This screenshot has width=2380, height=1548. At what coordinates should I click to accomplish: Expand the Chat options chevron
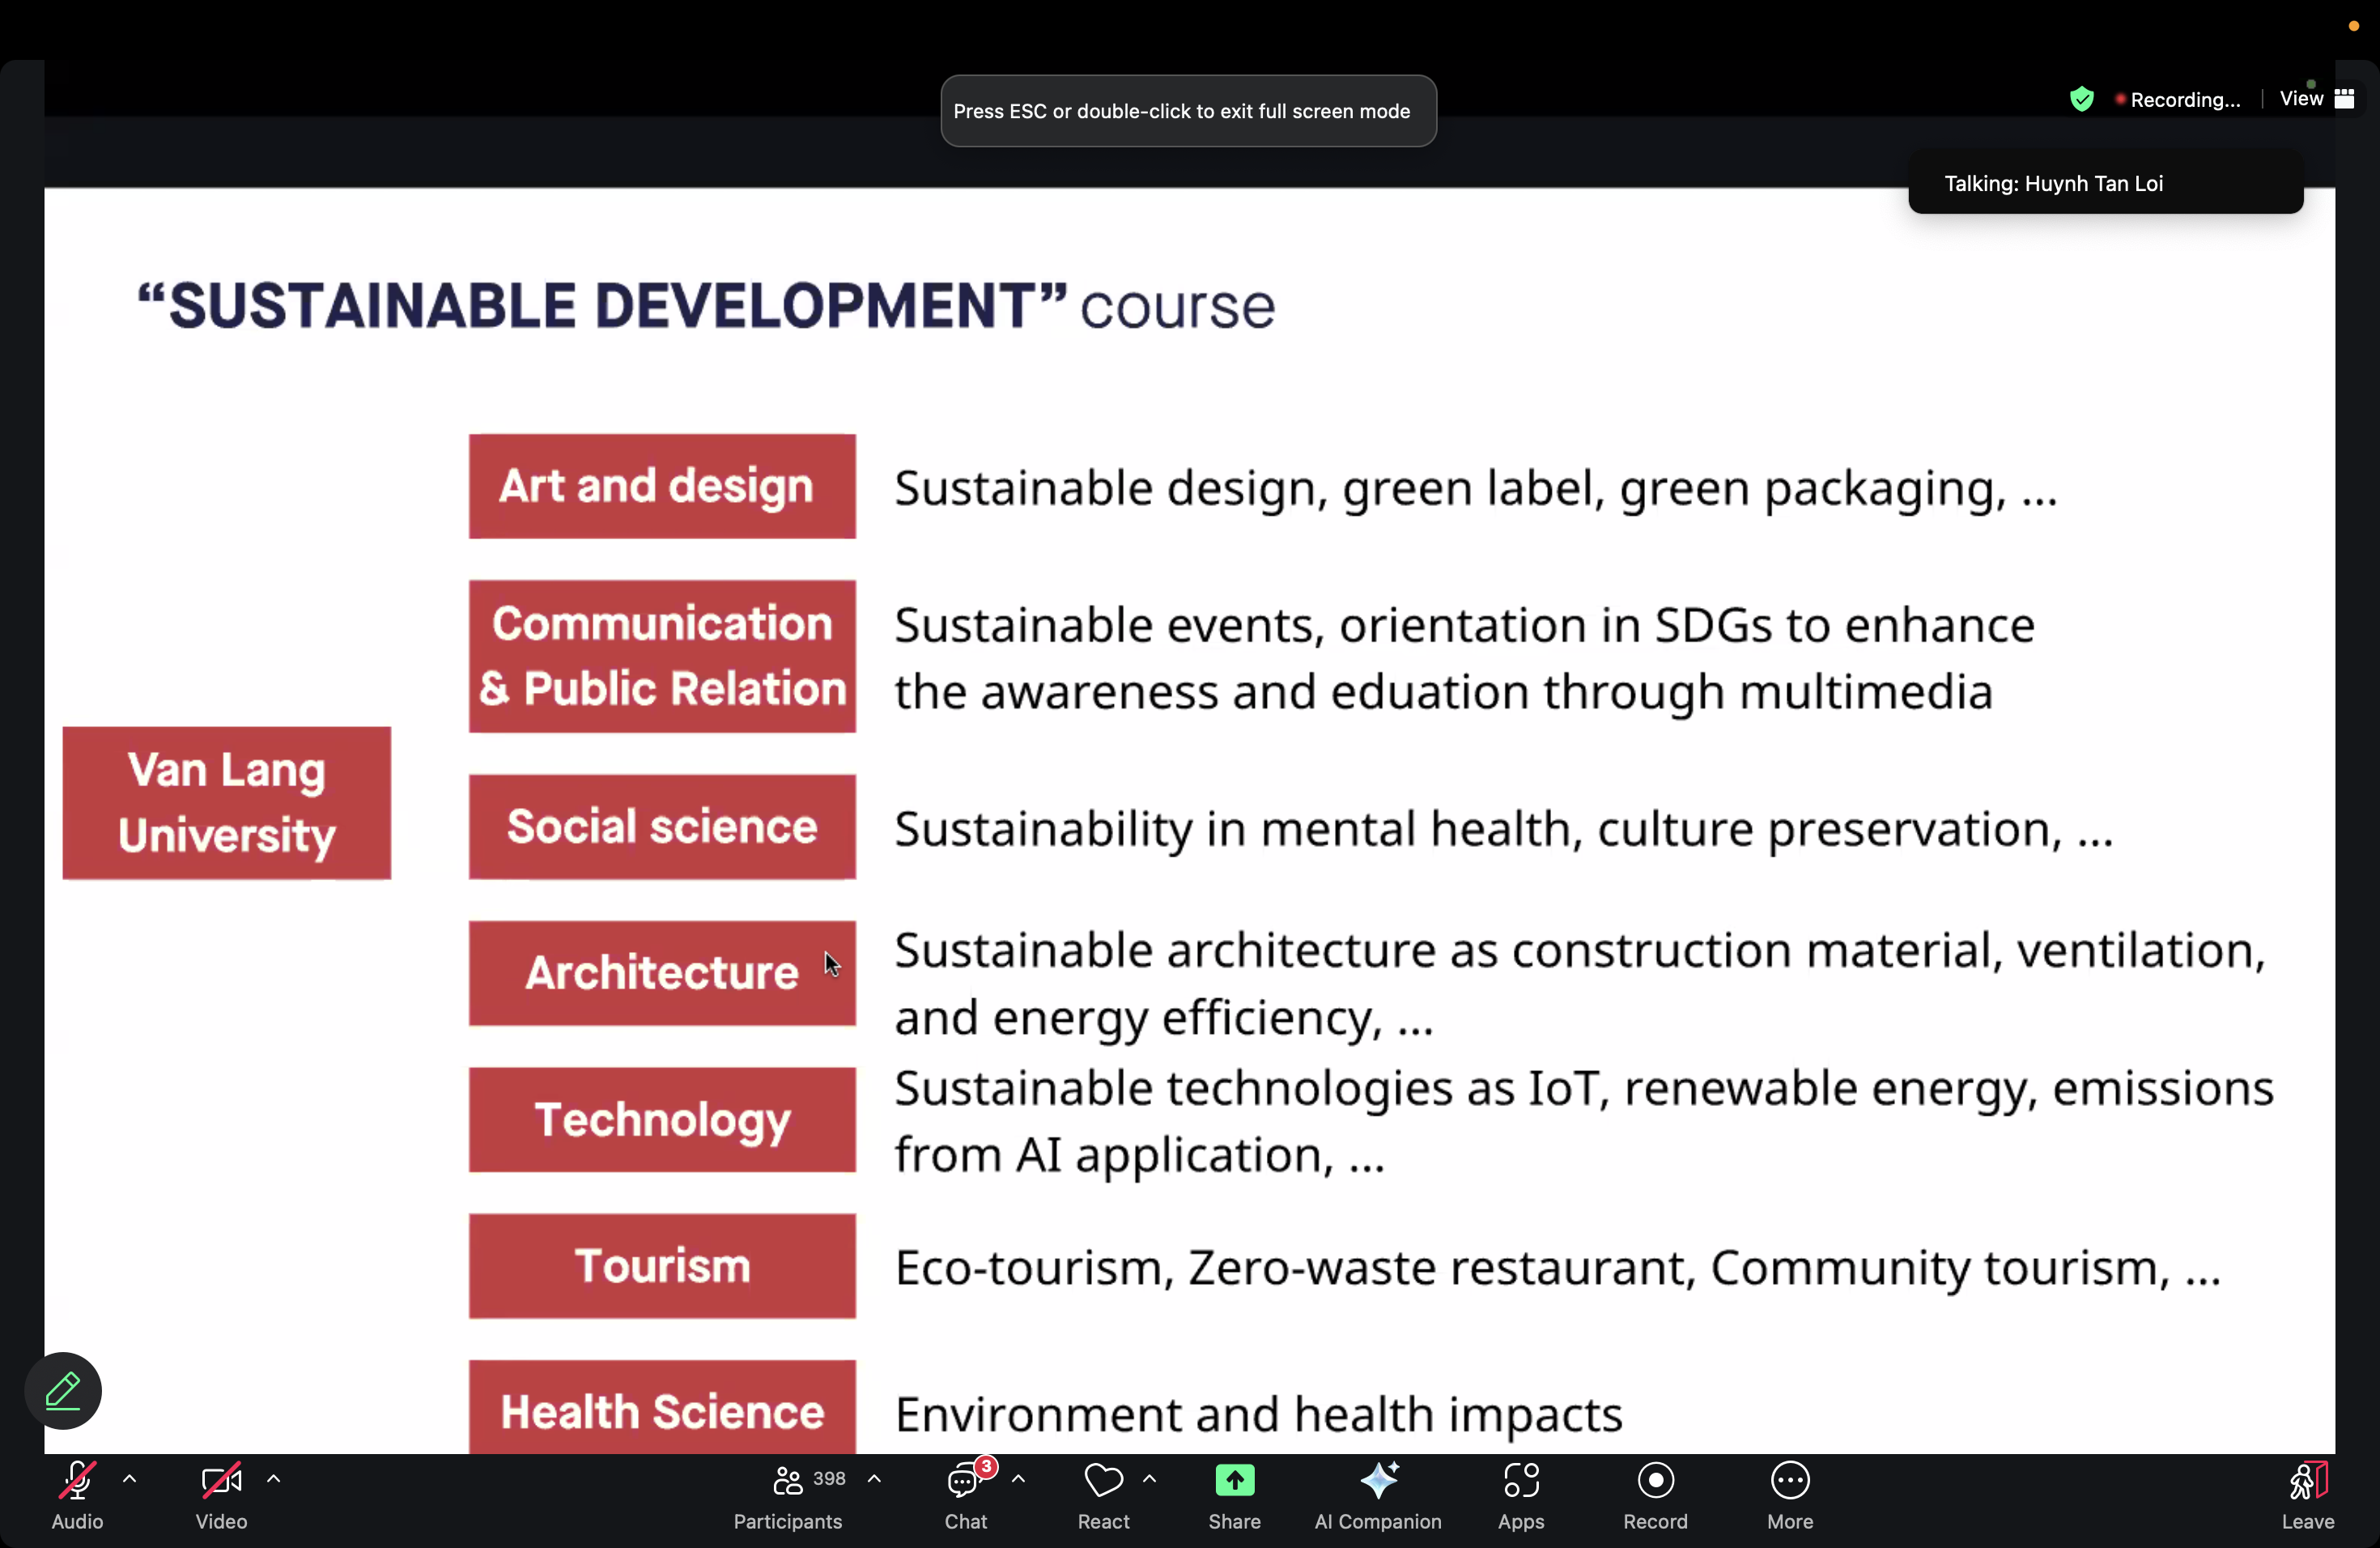[1018, 1478]
